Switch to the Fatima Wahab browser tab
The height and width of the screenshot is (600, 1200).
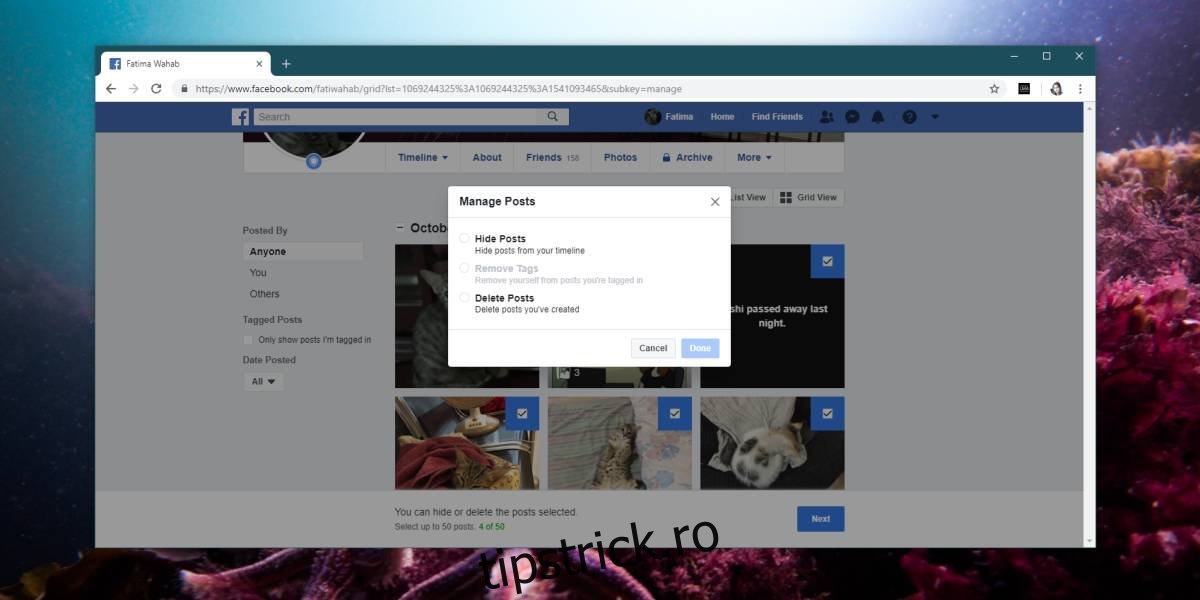point(186,63)
